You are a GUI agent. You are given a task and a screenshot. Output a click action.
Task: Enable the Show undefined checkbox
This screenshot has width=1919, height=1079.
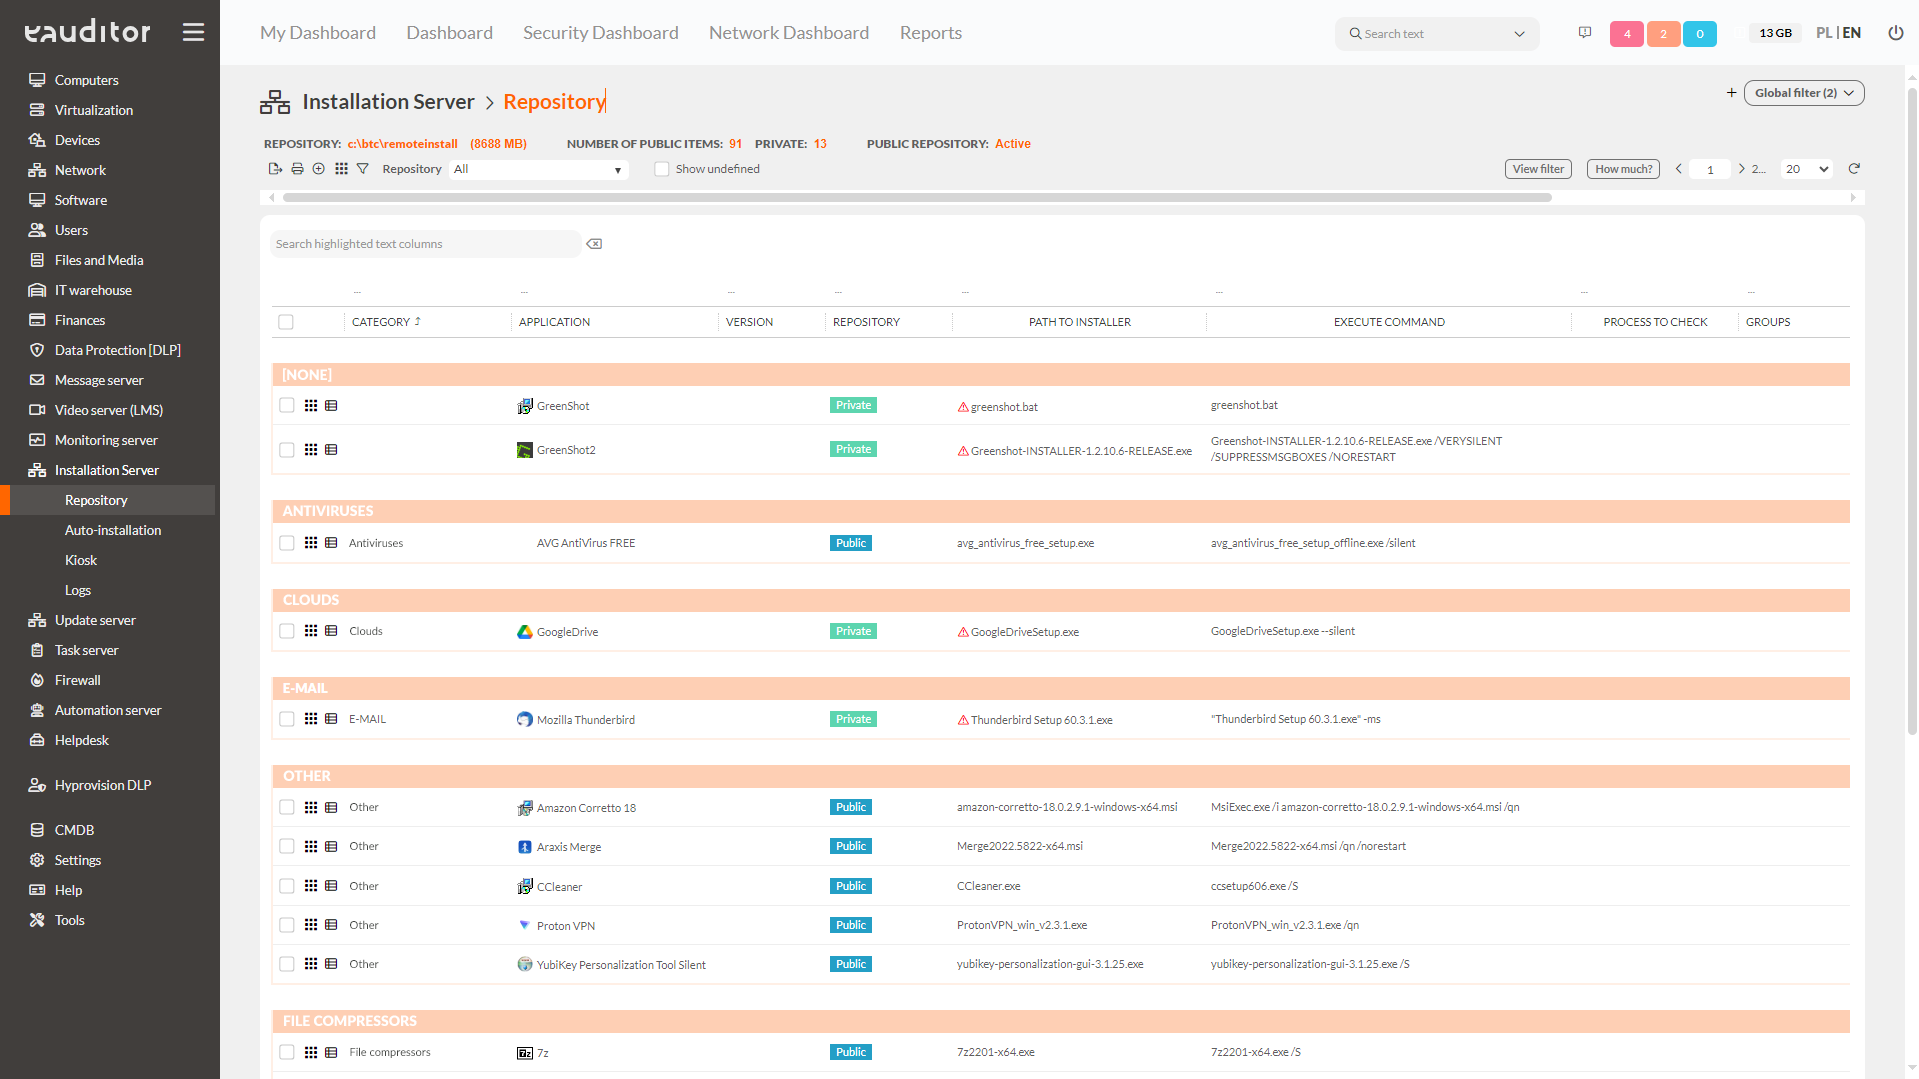(x=661, y=169)
